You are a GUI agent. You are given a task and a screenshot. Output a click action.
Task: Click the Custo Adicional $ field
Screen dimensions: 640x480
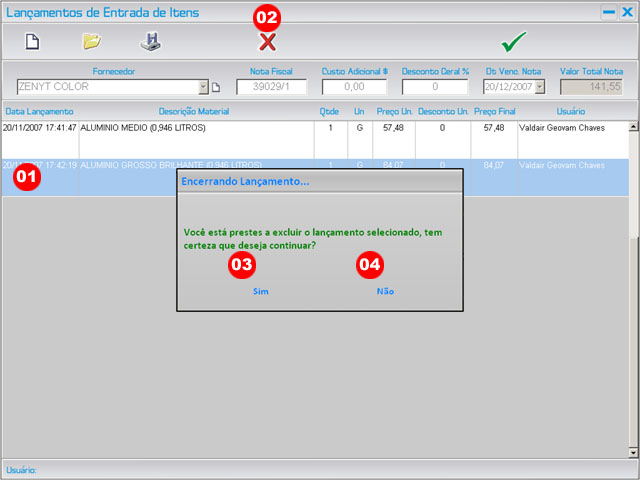[355, 88]
